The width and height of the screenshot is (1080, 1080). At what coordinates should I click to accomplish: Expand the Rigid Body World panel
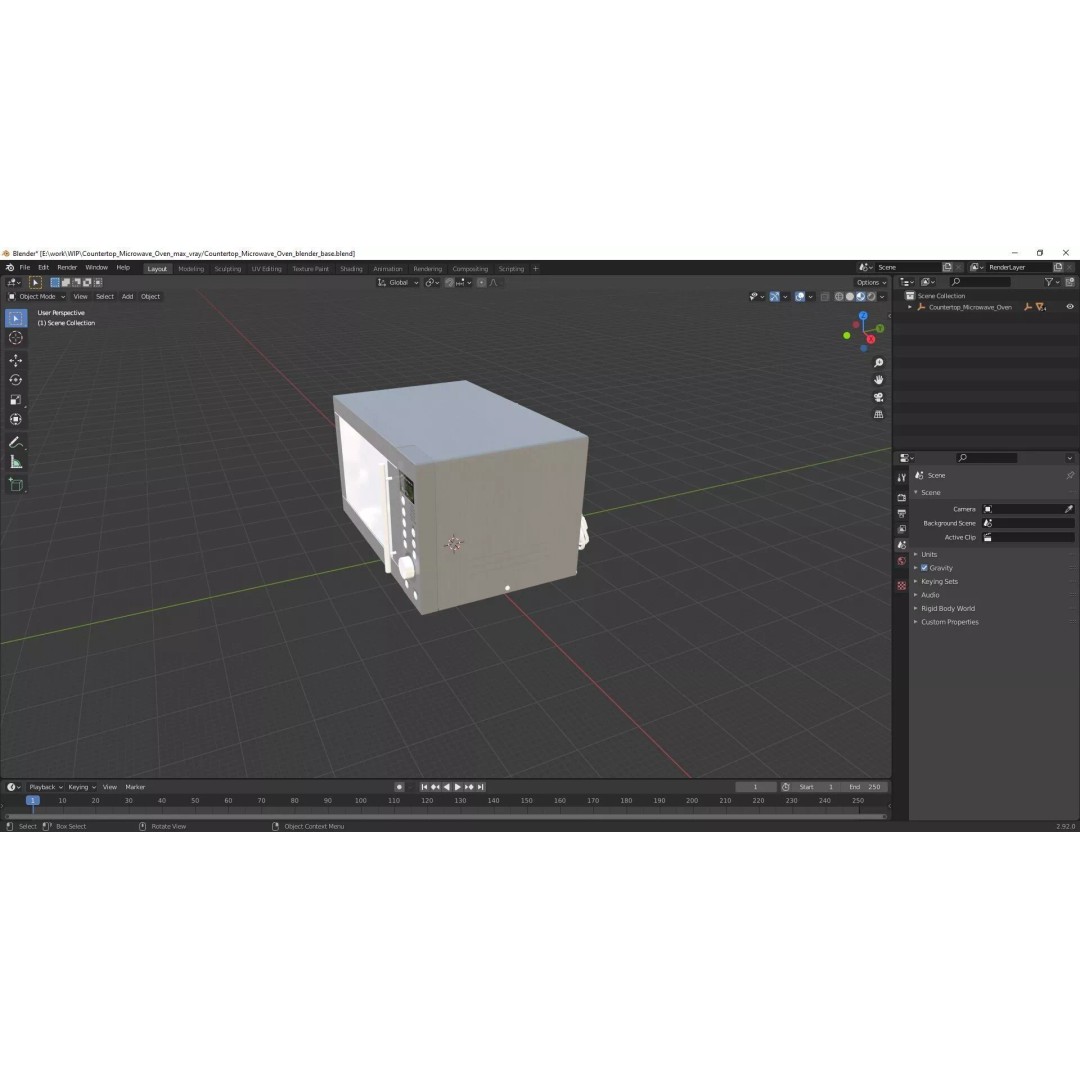tap(947, 609)
